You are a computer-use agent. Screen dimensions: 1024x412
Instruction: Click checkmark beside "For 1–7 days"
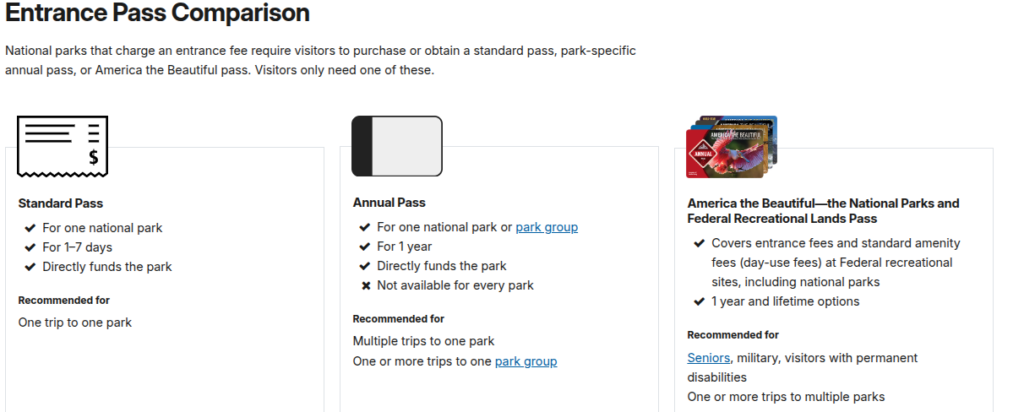(x=29, y=247)
